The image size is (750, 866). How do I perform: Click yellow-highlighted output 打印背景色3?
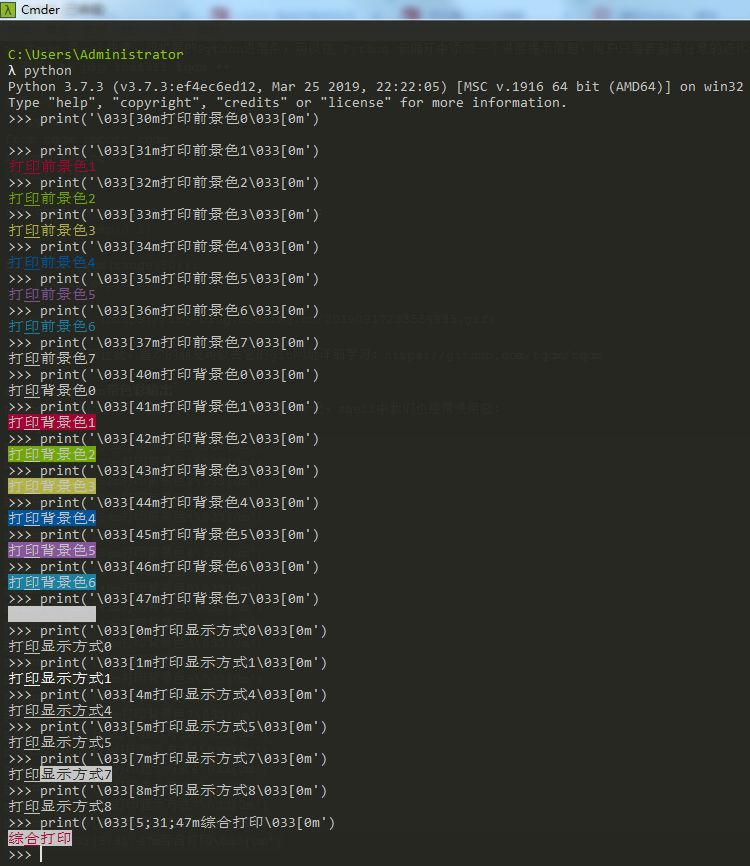(x=52, y=487)
